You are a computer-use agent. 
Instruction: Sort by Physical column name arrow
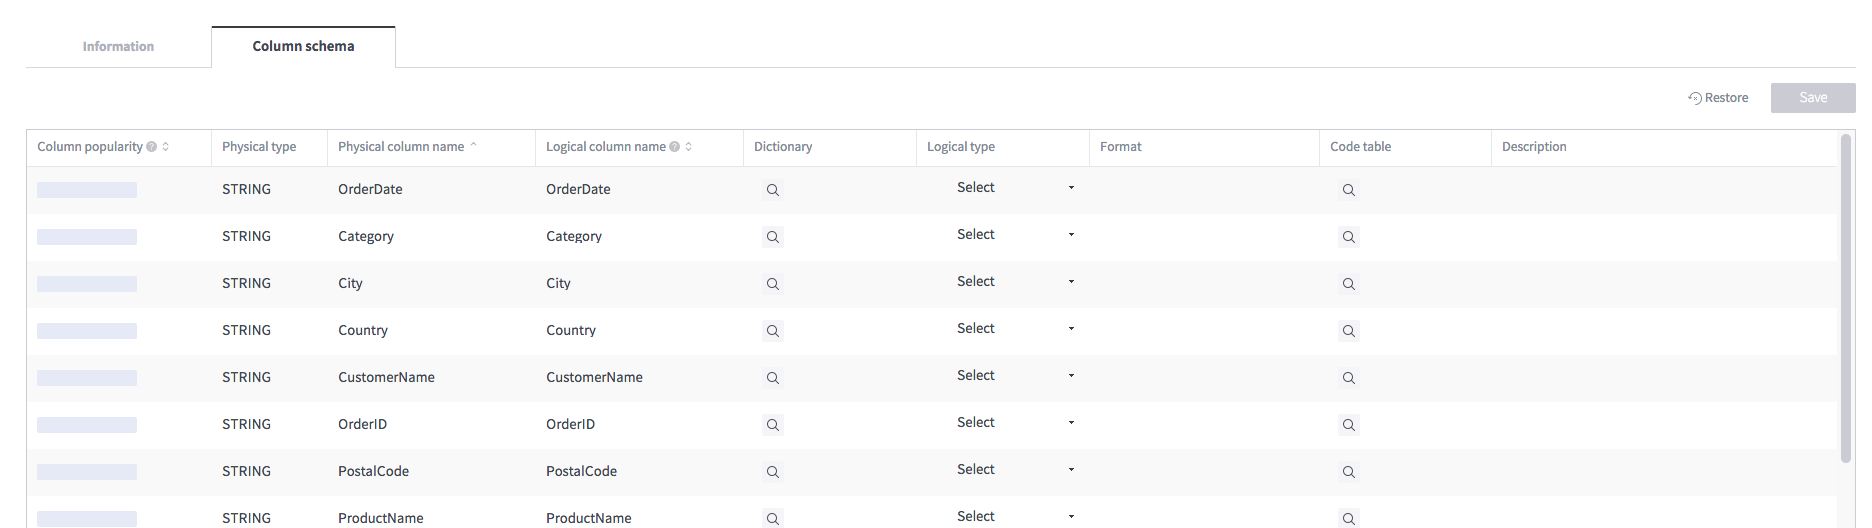[x=474, y=146]
